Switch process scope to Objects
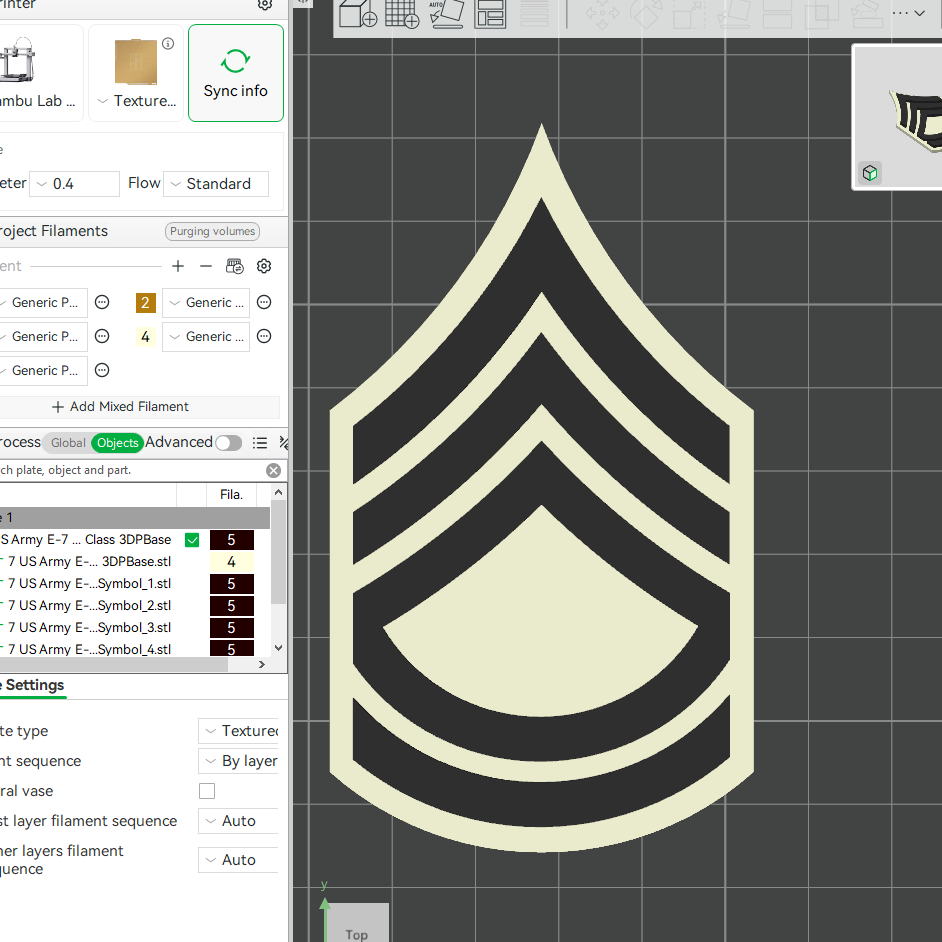This screenshot has height=942, width=942. (x=118, y=443)
